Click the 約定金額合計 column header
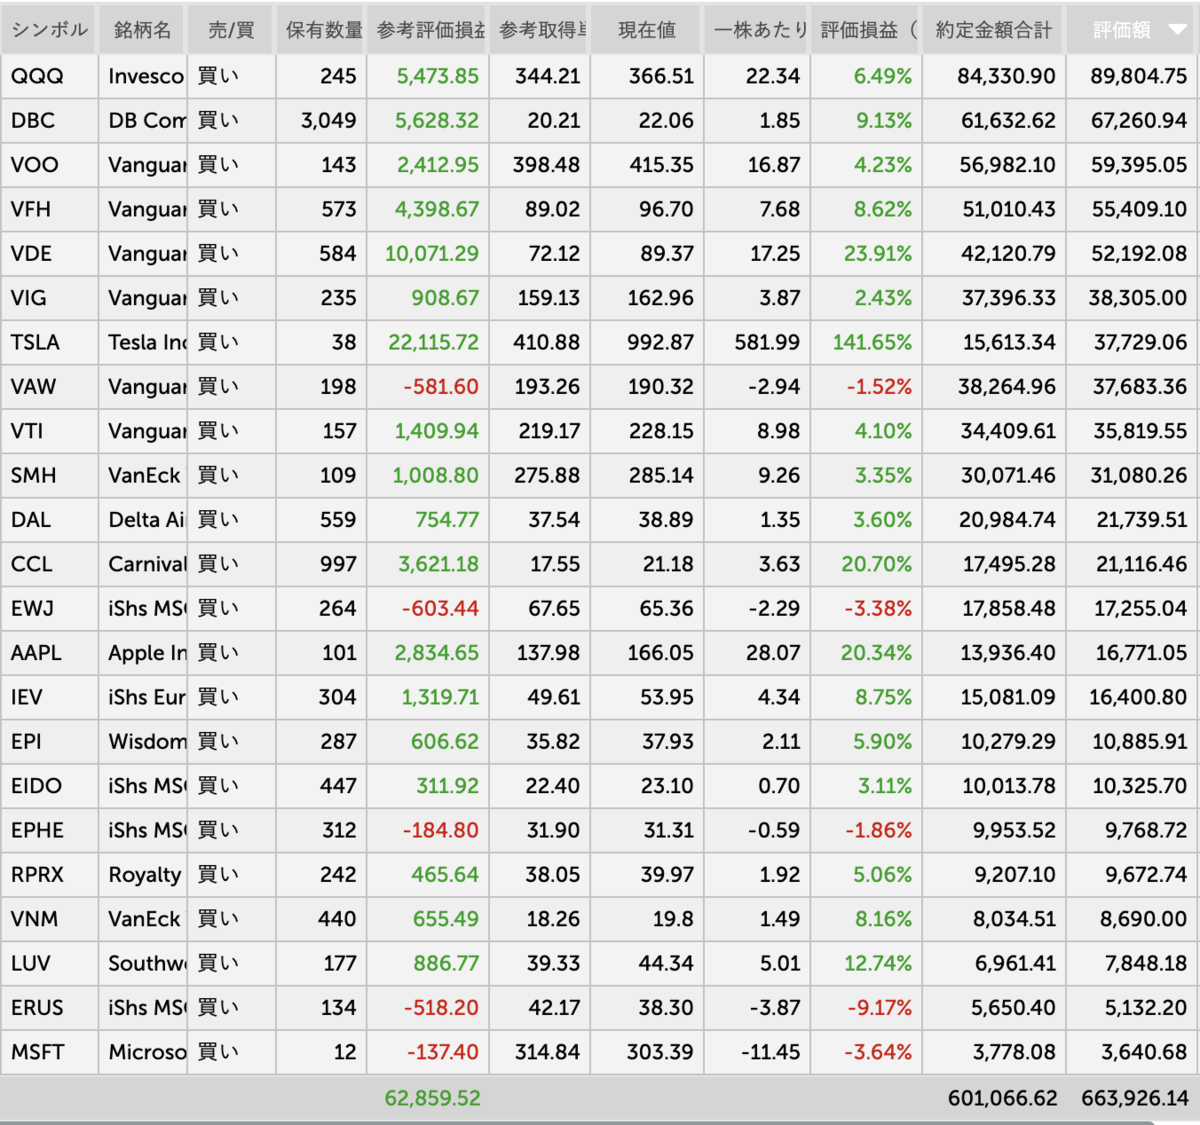 pos(994,30)
